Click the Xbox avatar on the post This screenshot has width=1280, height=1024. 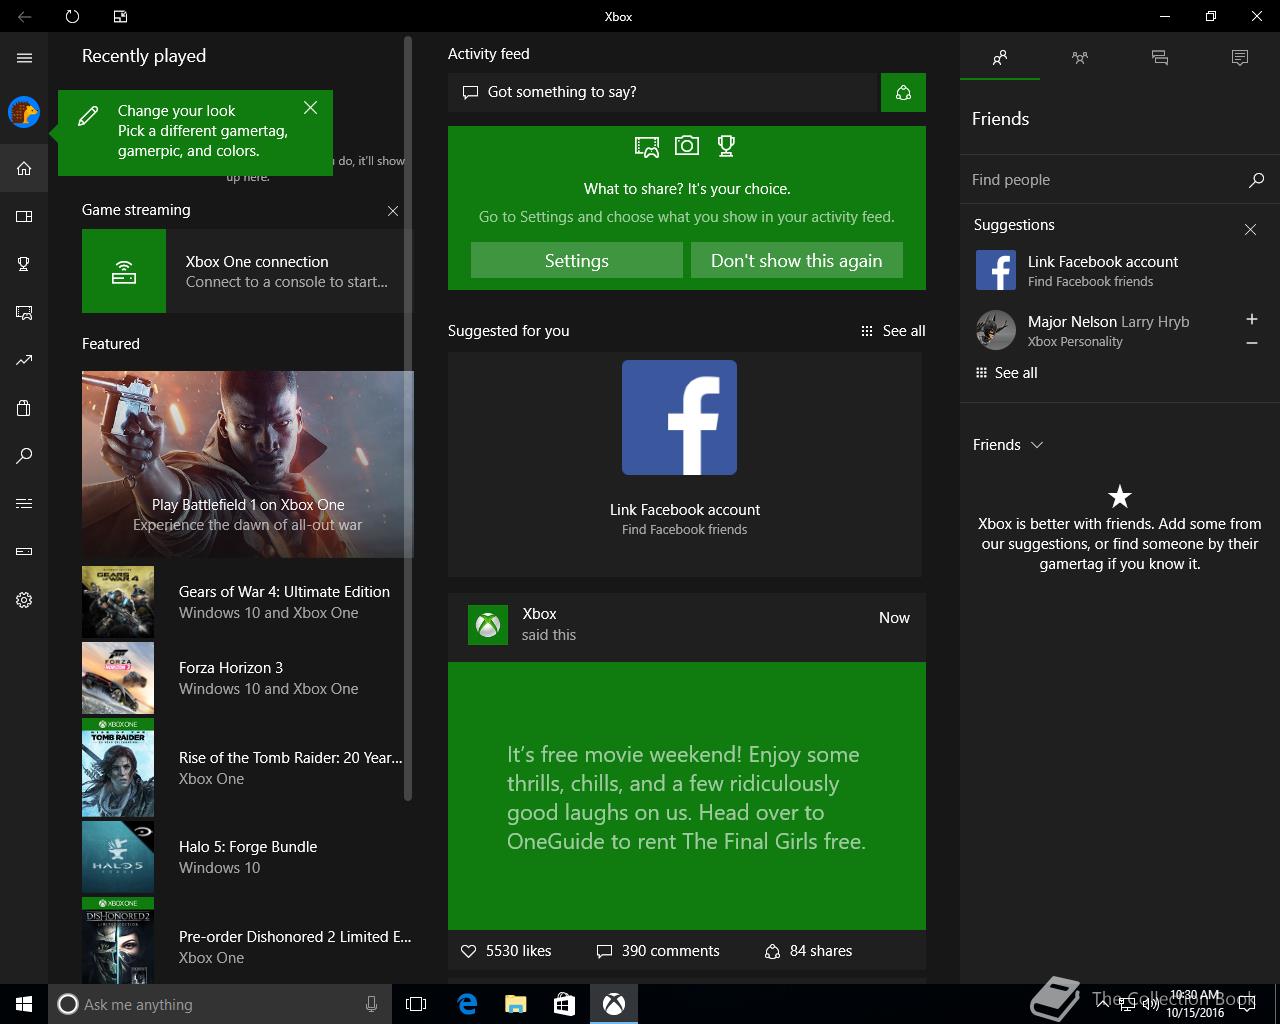(488, 625)
